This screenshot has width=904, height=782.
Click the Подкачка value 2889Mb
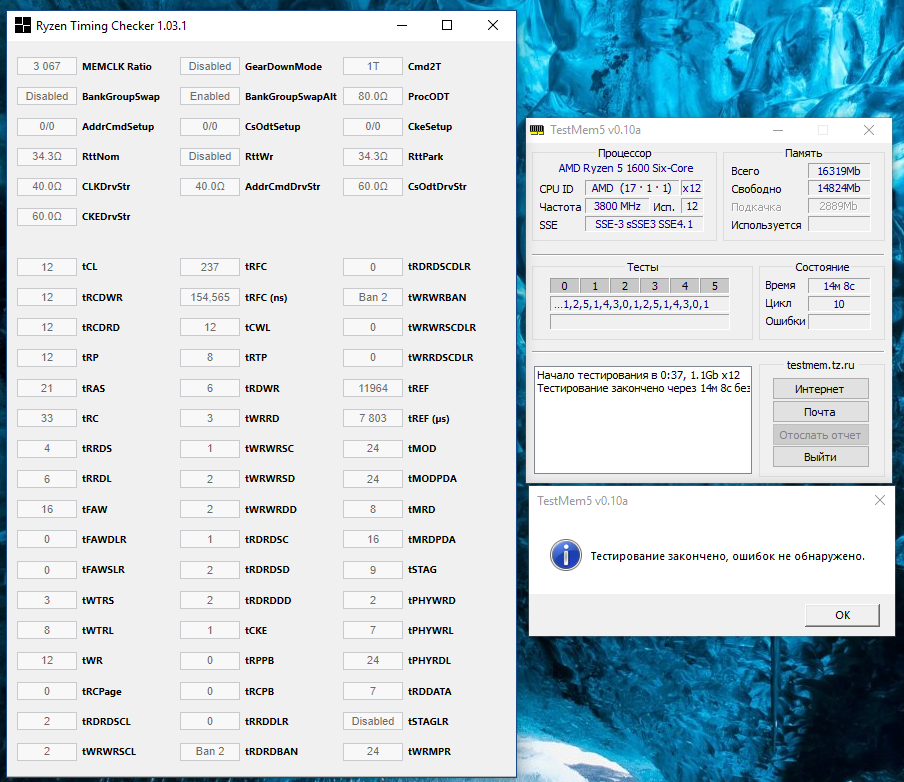[x=839, y=206]
